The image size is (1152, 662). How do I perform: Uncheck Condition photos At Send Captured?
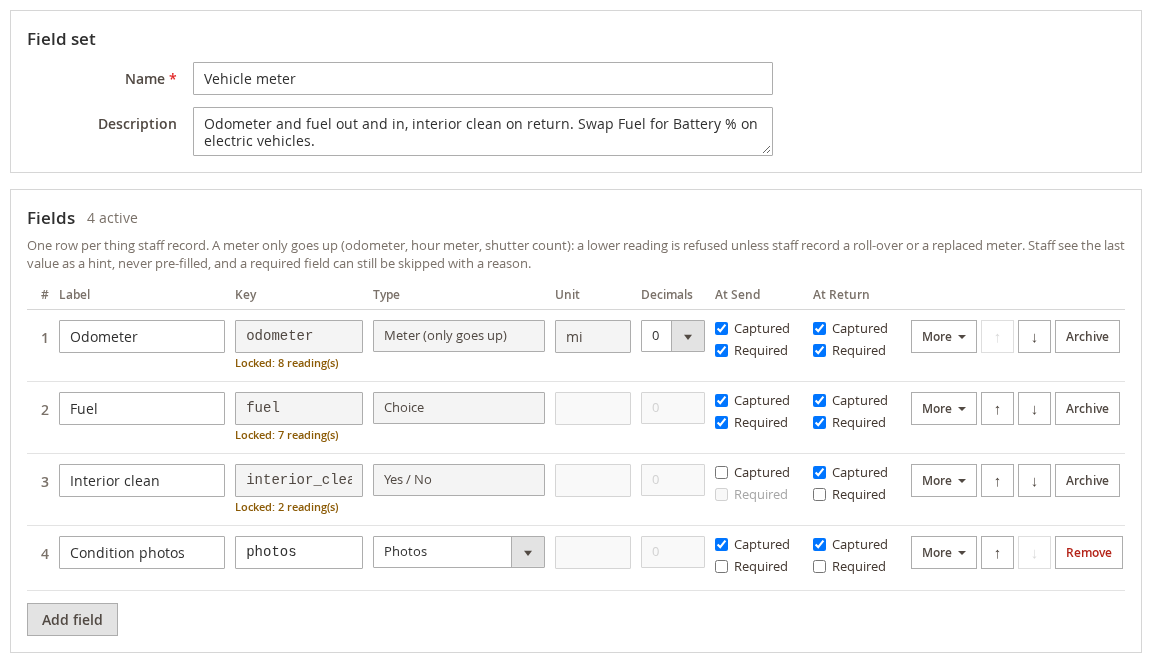click(721, 544)
